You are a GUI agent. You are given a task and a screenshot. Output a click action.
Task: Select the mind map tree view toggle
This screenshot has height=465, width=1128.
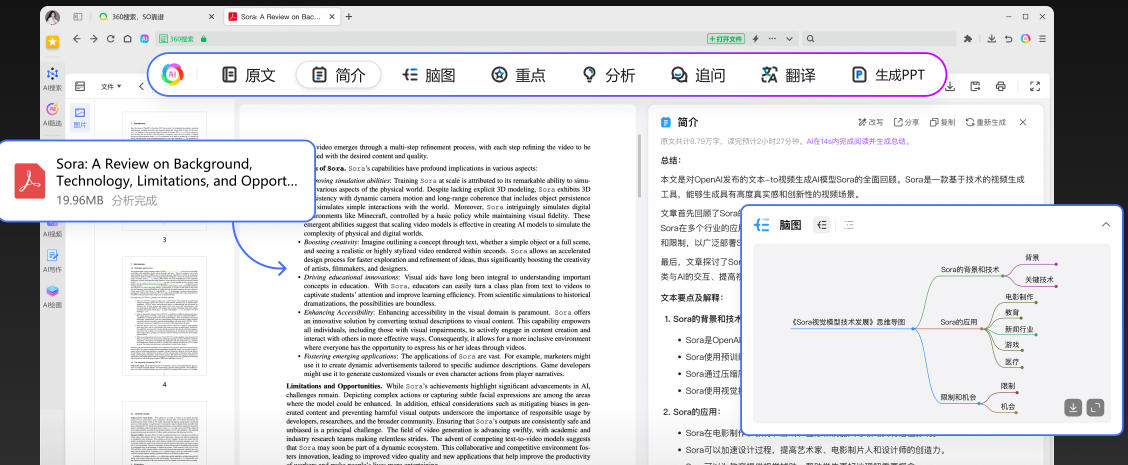[x=822, y=225]
